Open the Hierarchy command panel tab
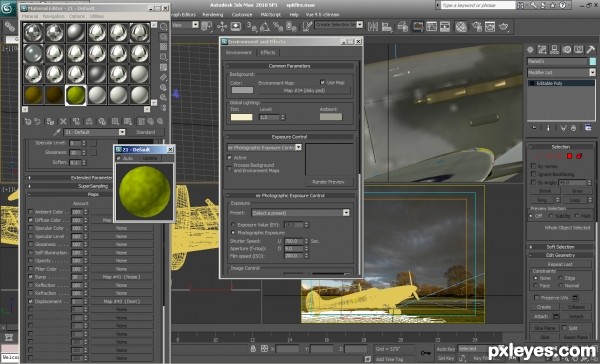600x364 pixels. [x=554, y=49]
